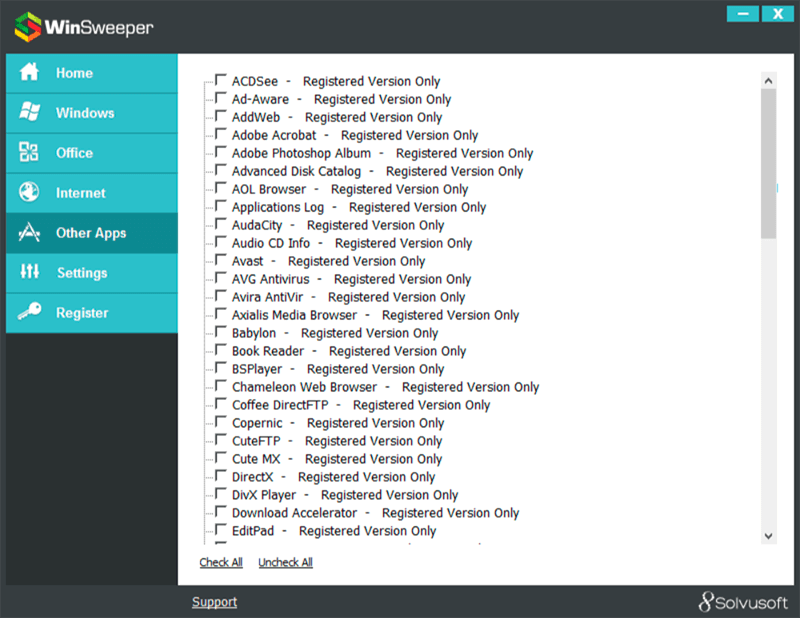Click the list scroll down arrow

(x=768, y=536)
